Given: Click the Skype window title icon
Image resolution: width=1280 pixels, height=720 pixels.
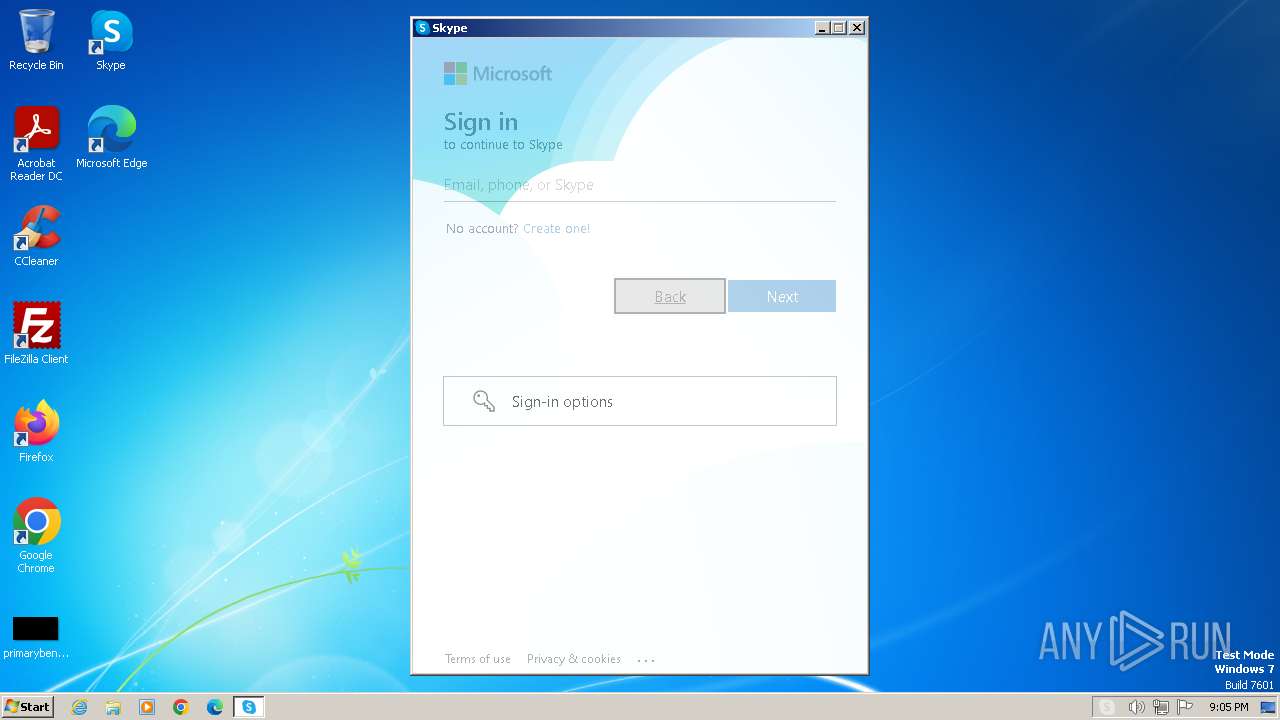Looking at the screenshot, I should 422,28.
